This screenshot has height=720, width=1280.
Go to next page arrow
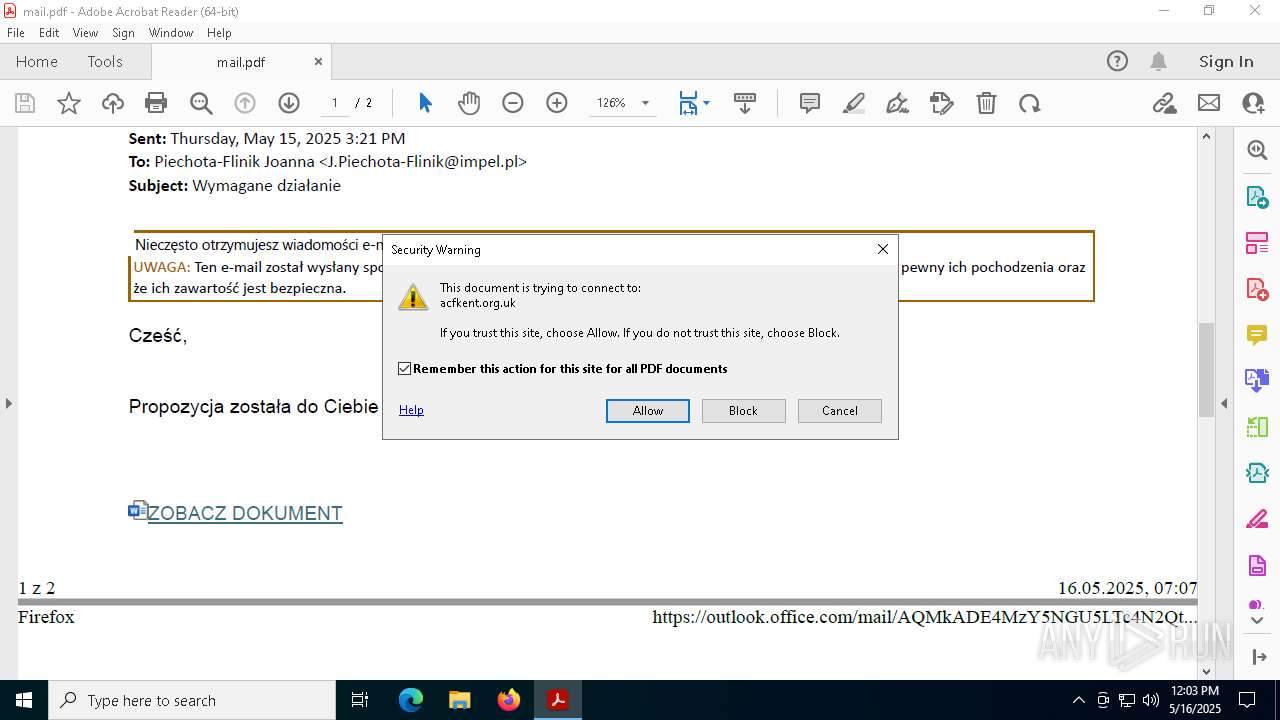[289, 103]
